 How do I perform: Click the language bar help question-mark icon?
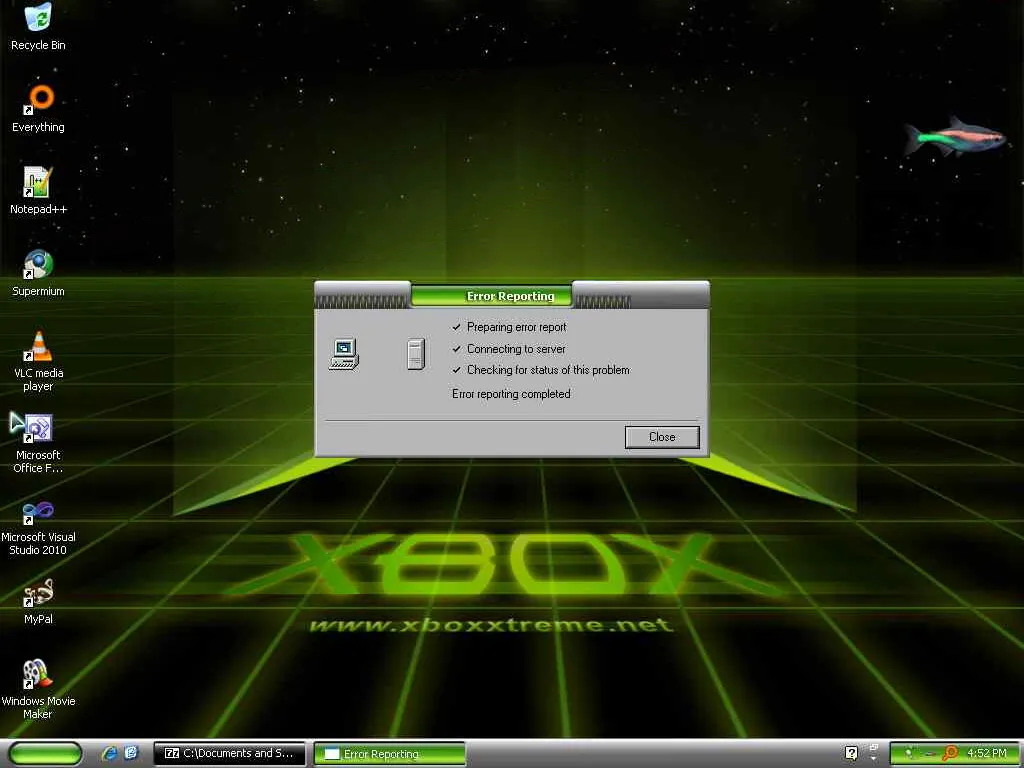tap(851, 754)
